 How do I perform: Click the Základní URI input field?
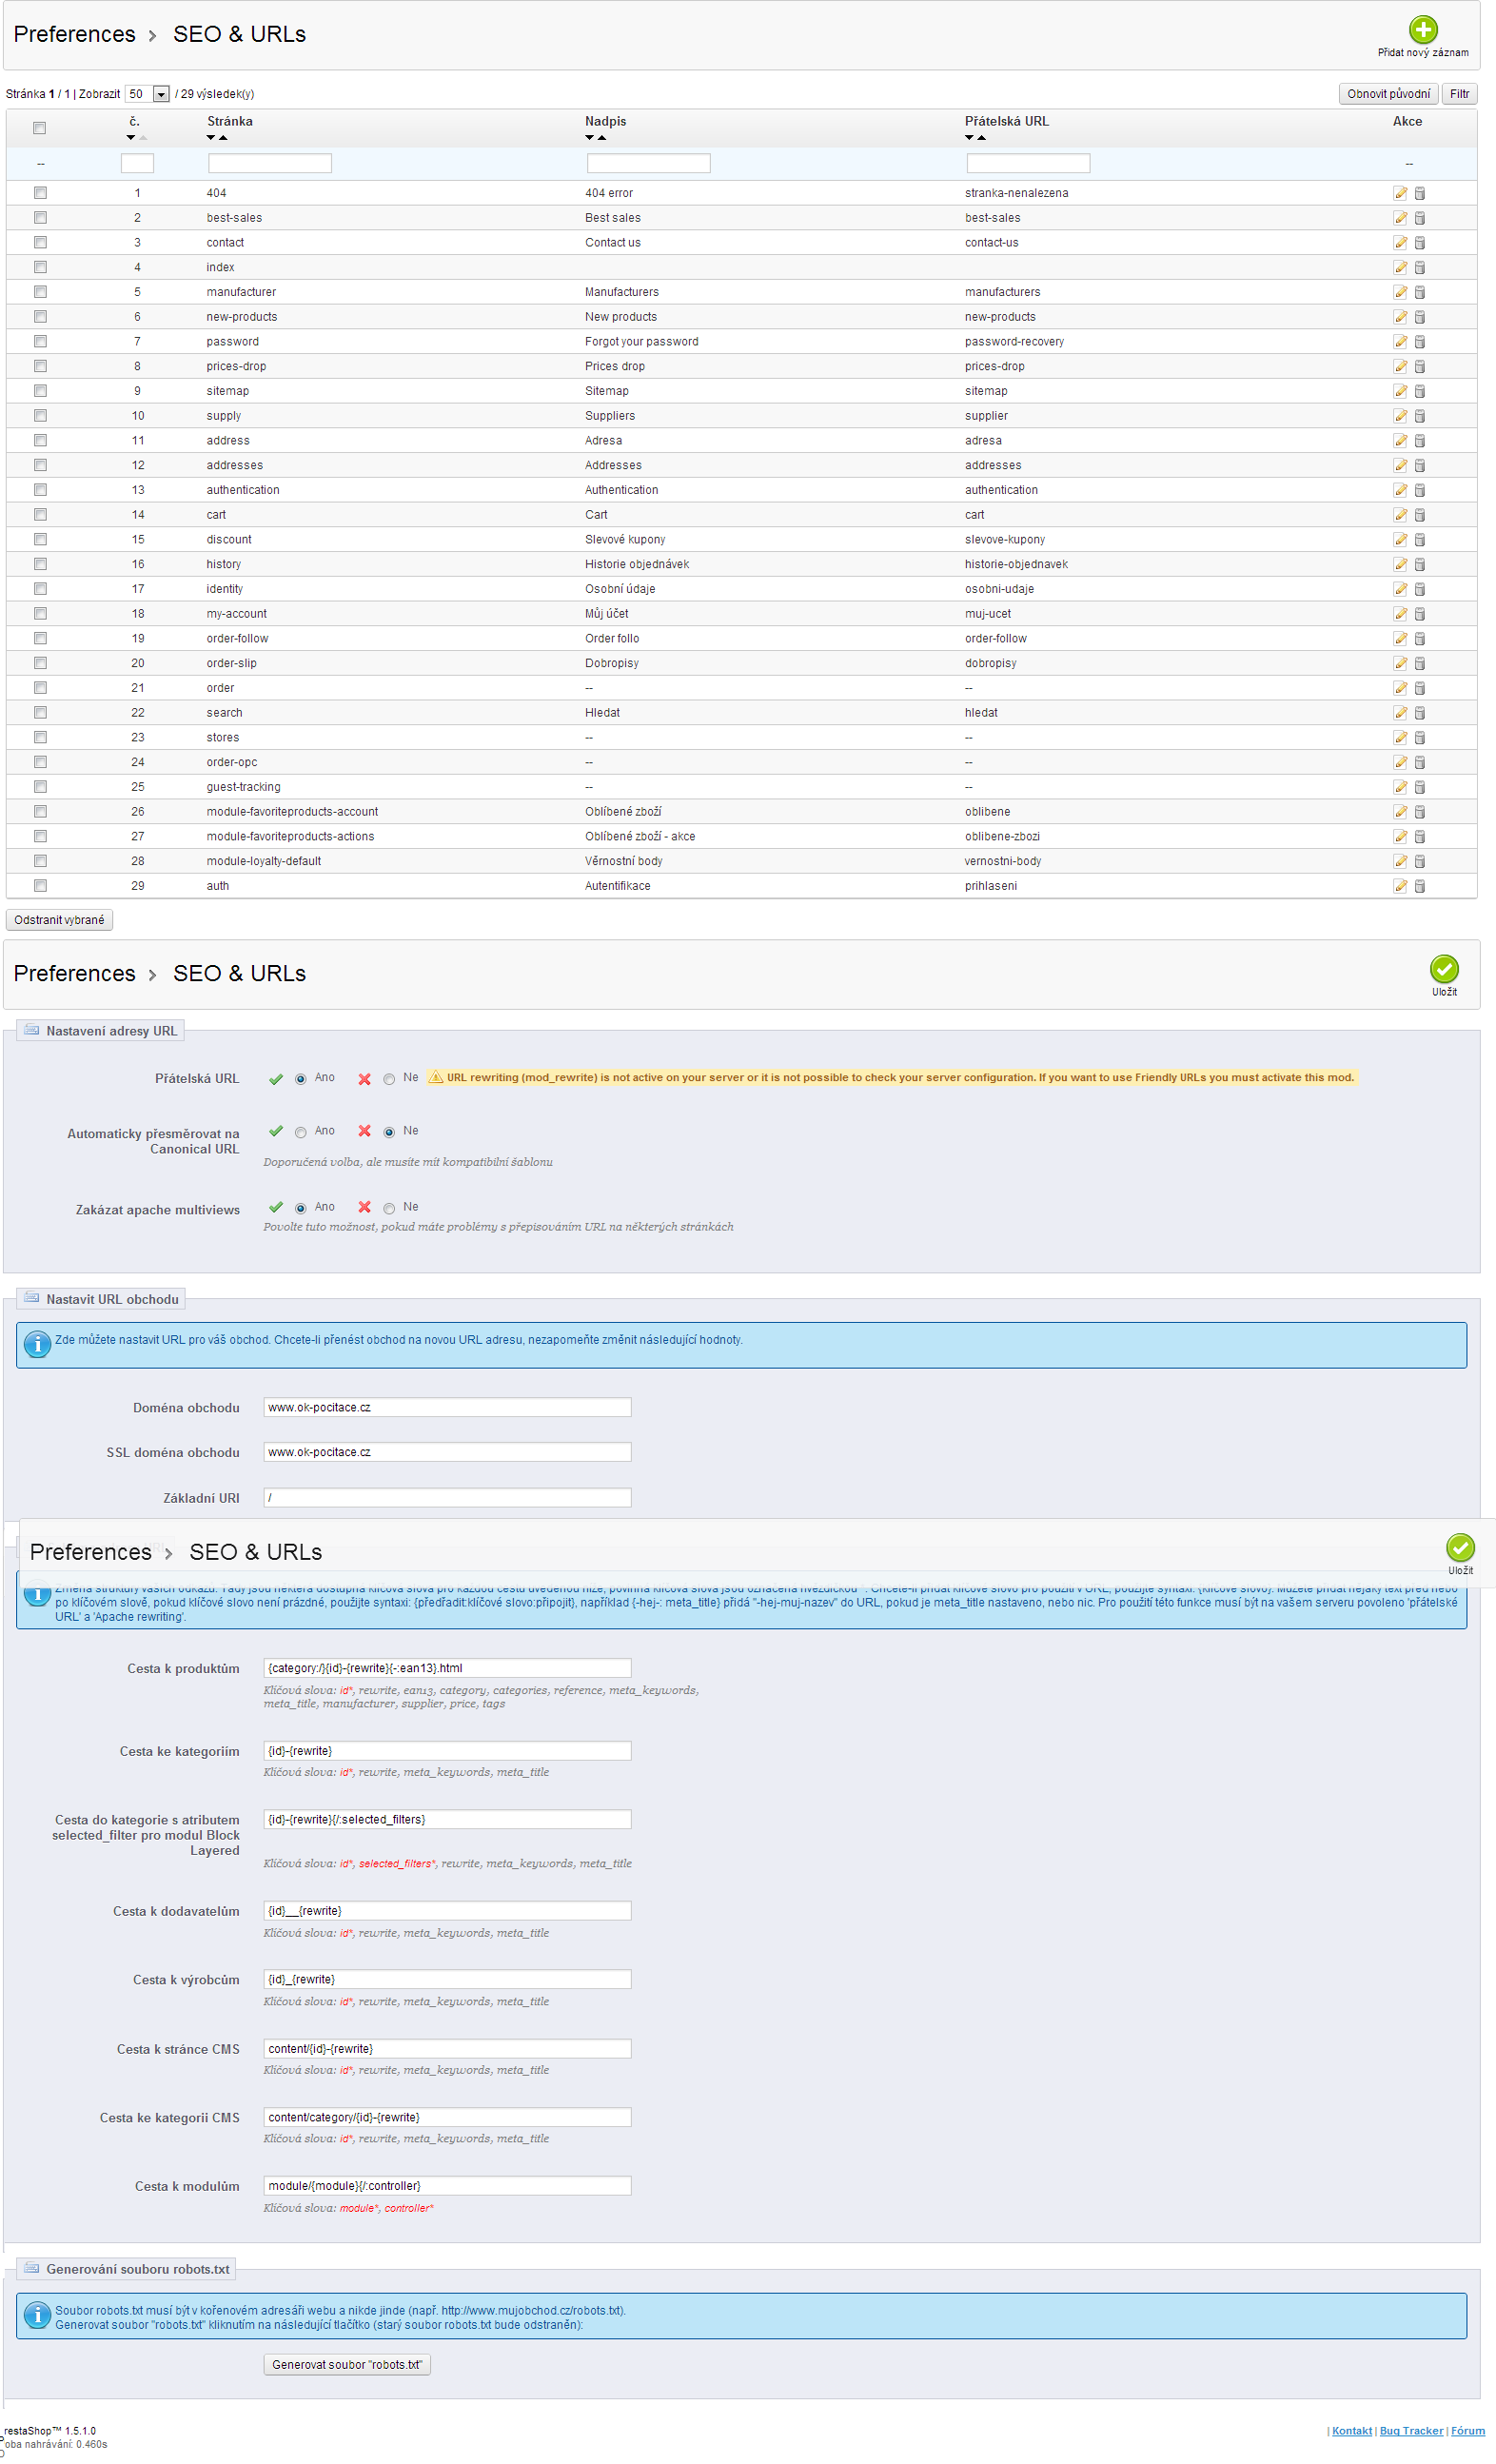tap(447, 1497)
